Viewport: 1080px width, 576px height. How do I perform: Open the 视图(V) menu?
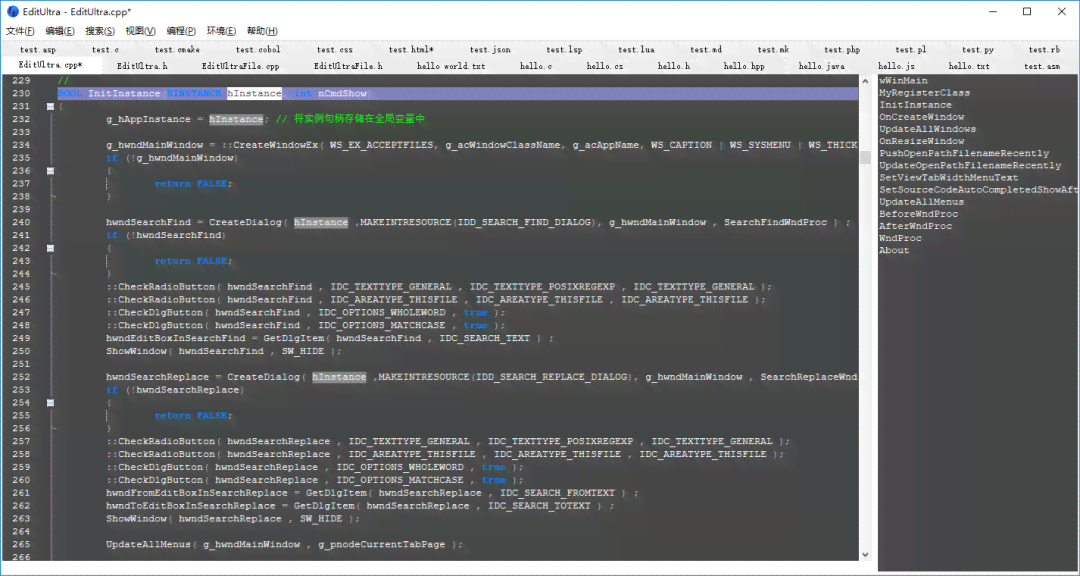[x=141, y=31]
